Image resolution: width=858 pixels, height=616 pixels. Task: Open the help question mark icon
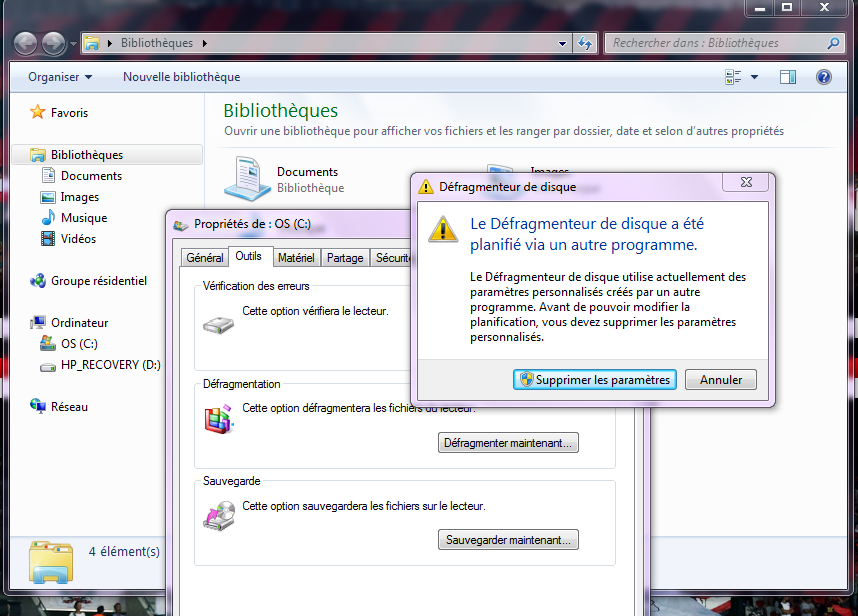[824, 77]
